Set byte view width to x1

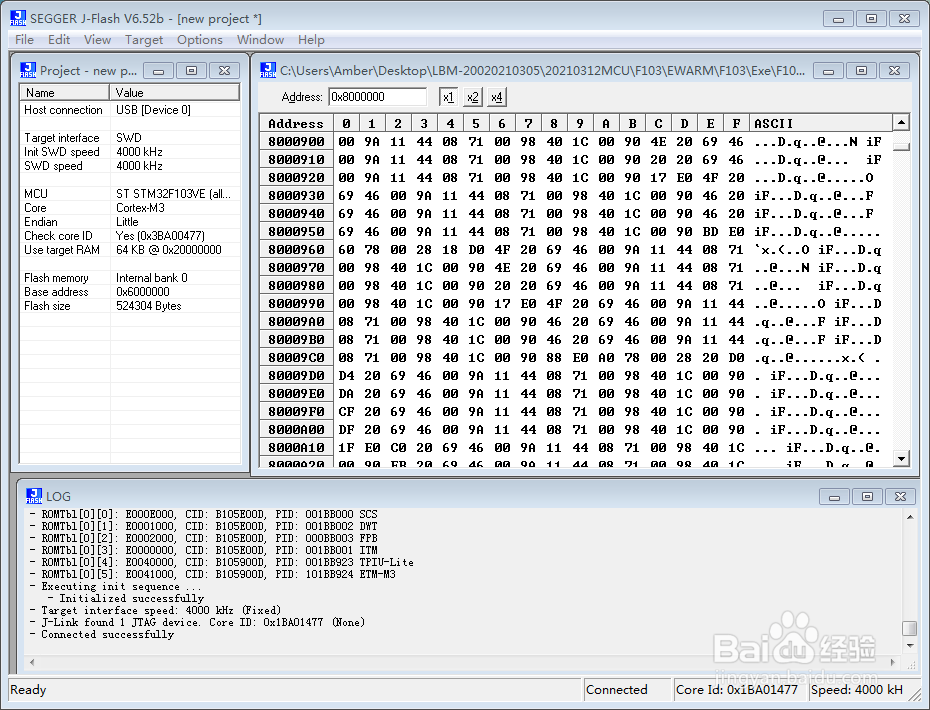[448, 97]
